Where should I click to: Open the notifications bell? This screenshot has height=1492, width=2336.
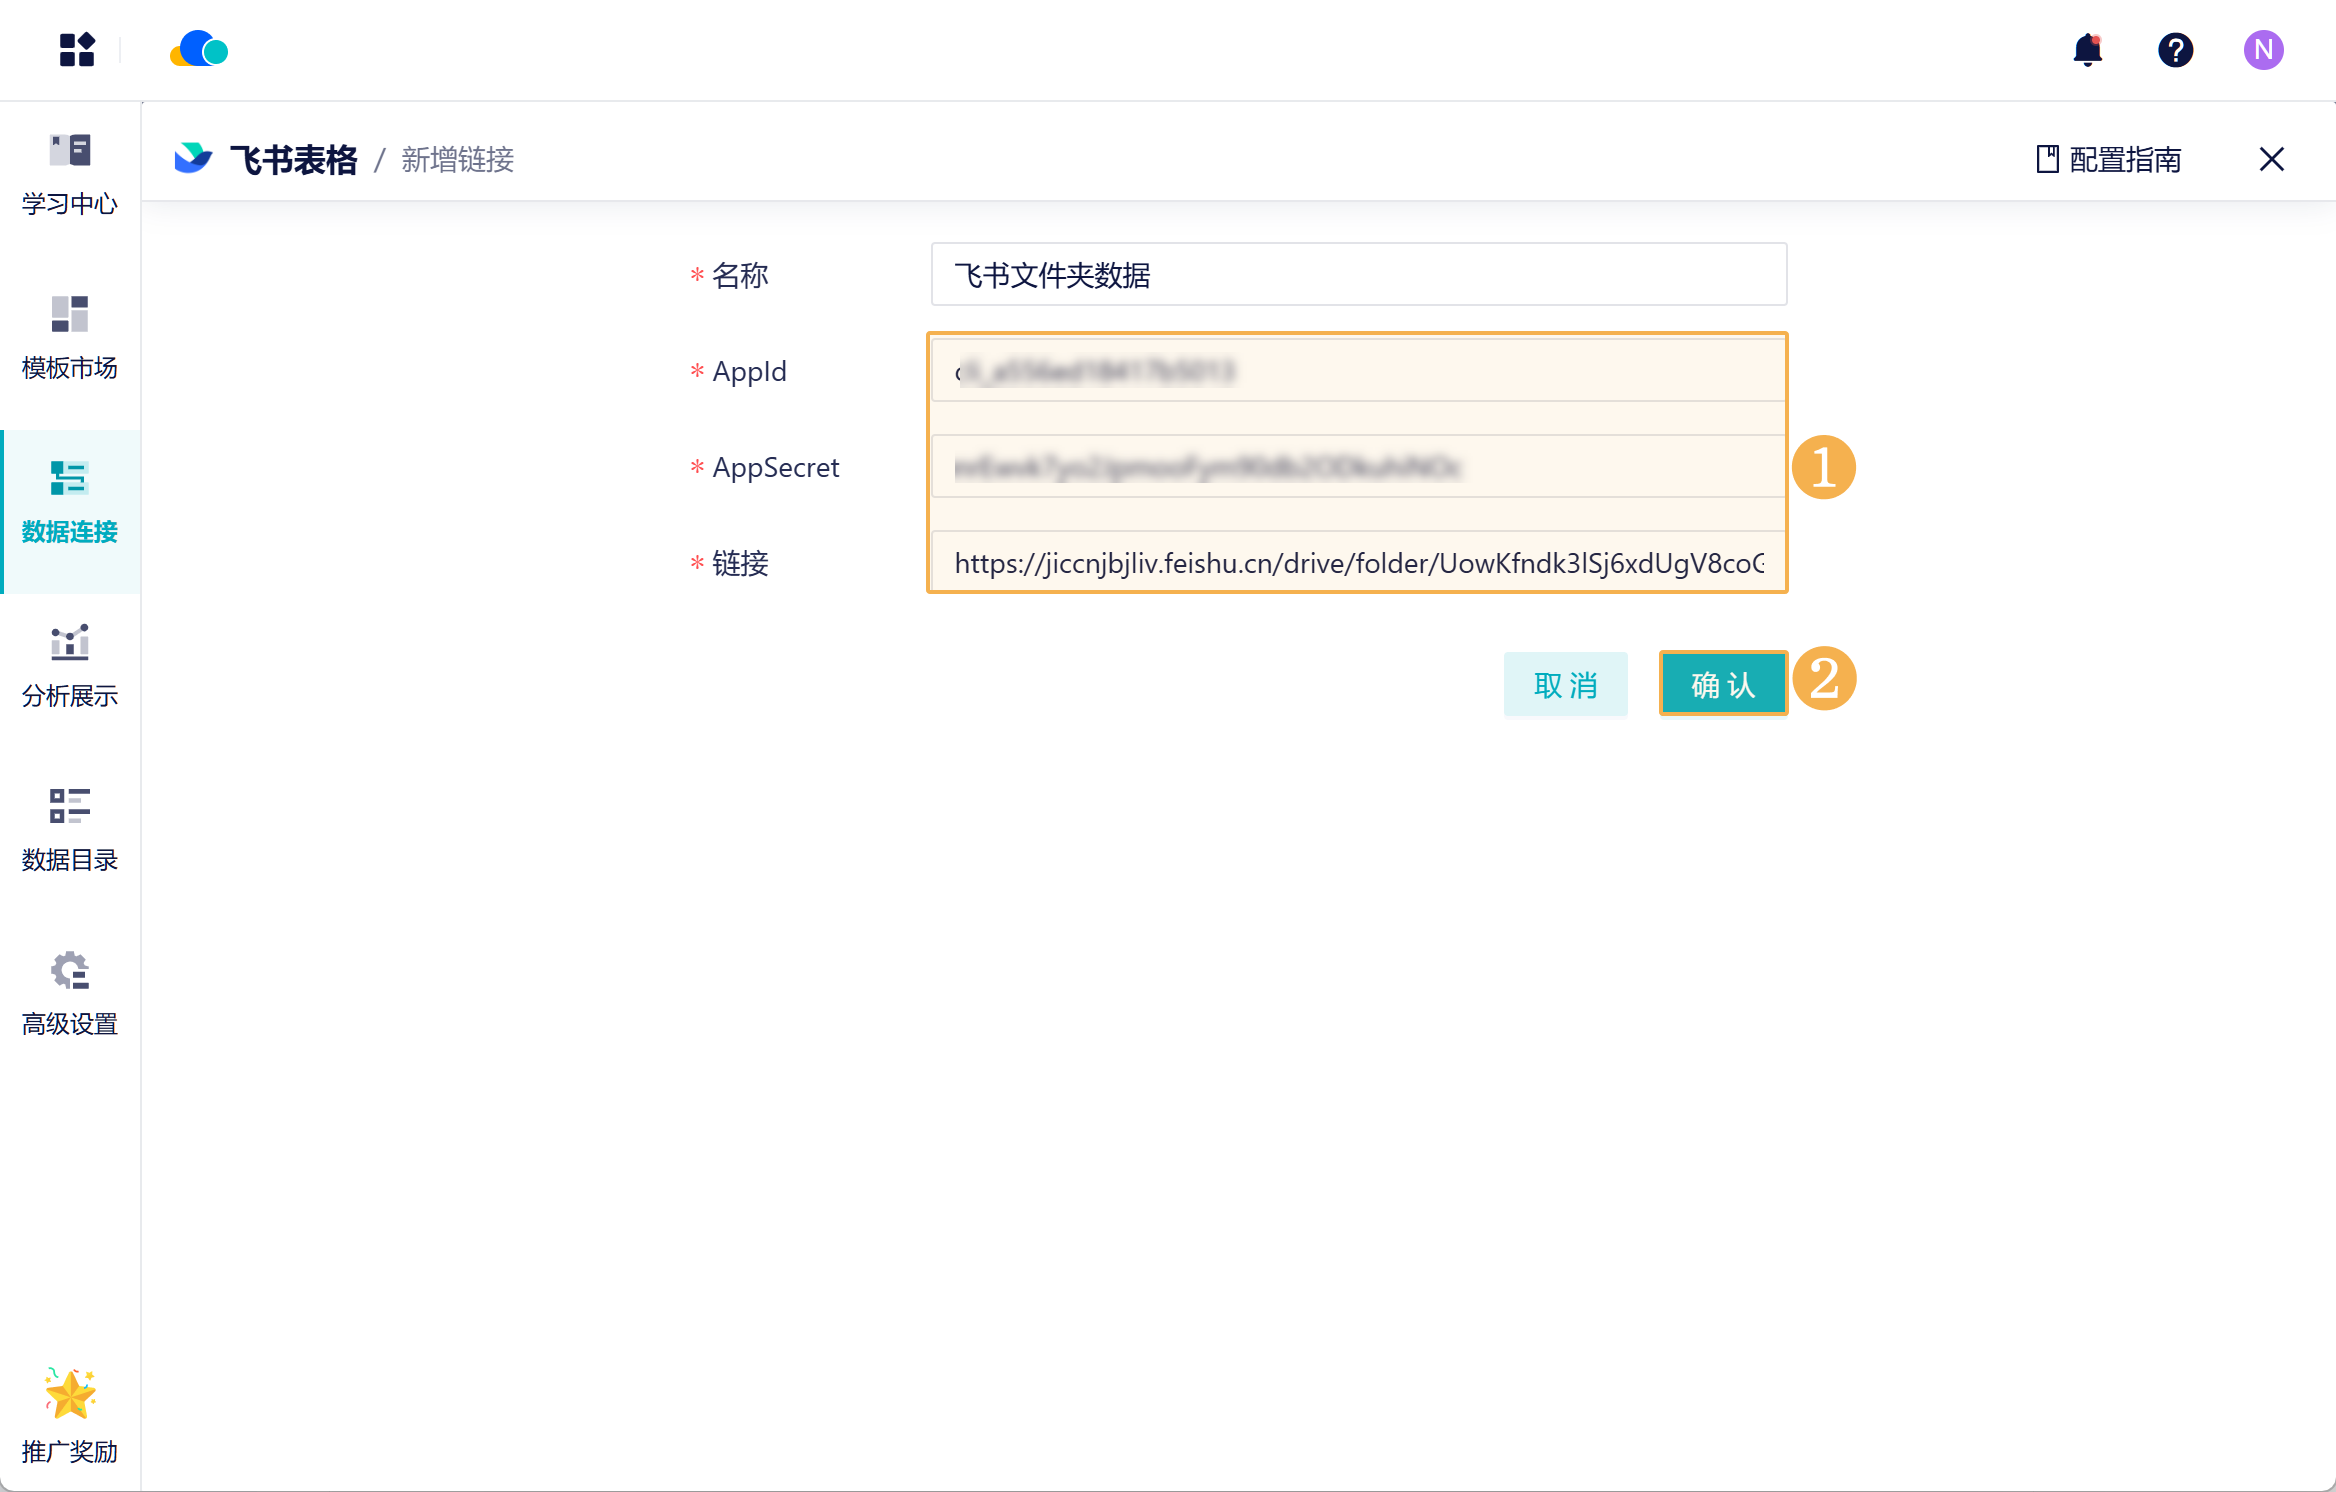point(2088,50)
